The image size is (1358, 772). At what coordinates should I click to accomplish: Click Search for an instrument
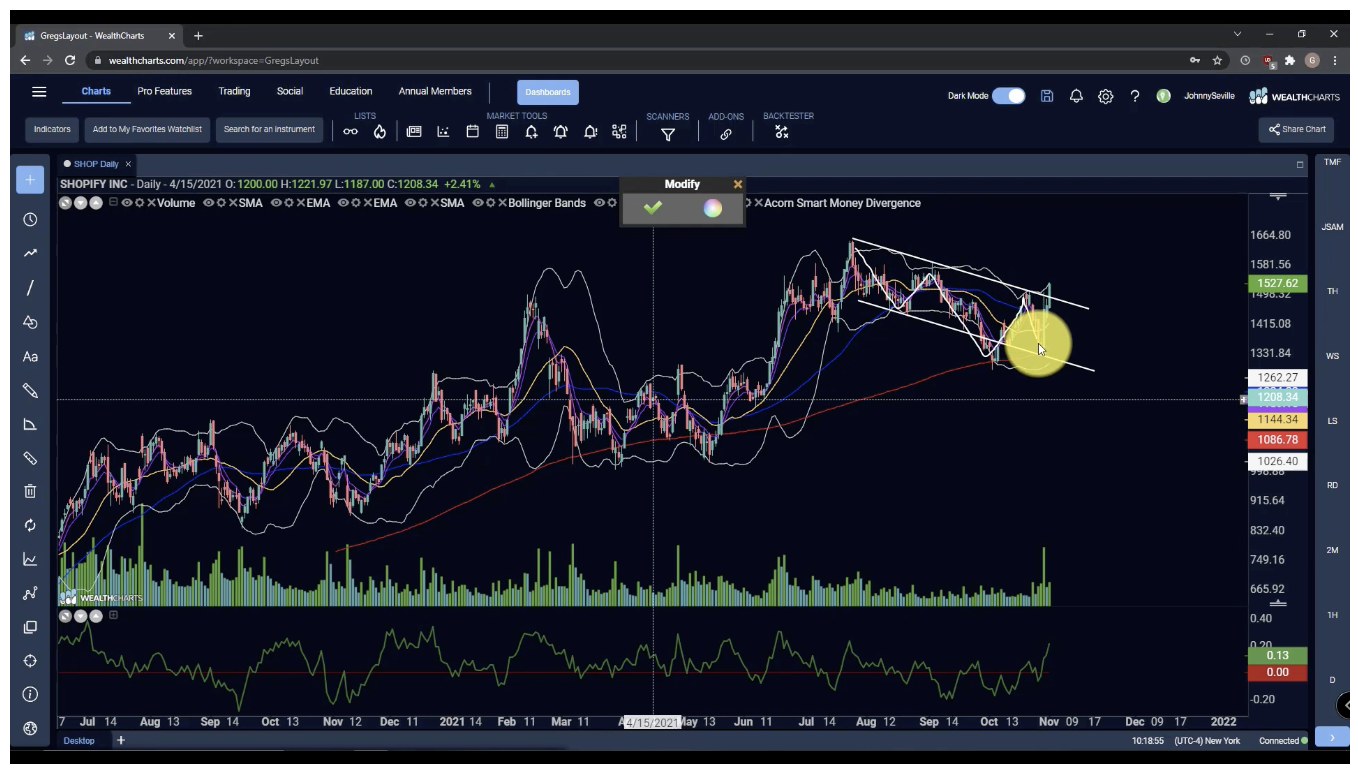[269, 129]
